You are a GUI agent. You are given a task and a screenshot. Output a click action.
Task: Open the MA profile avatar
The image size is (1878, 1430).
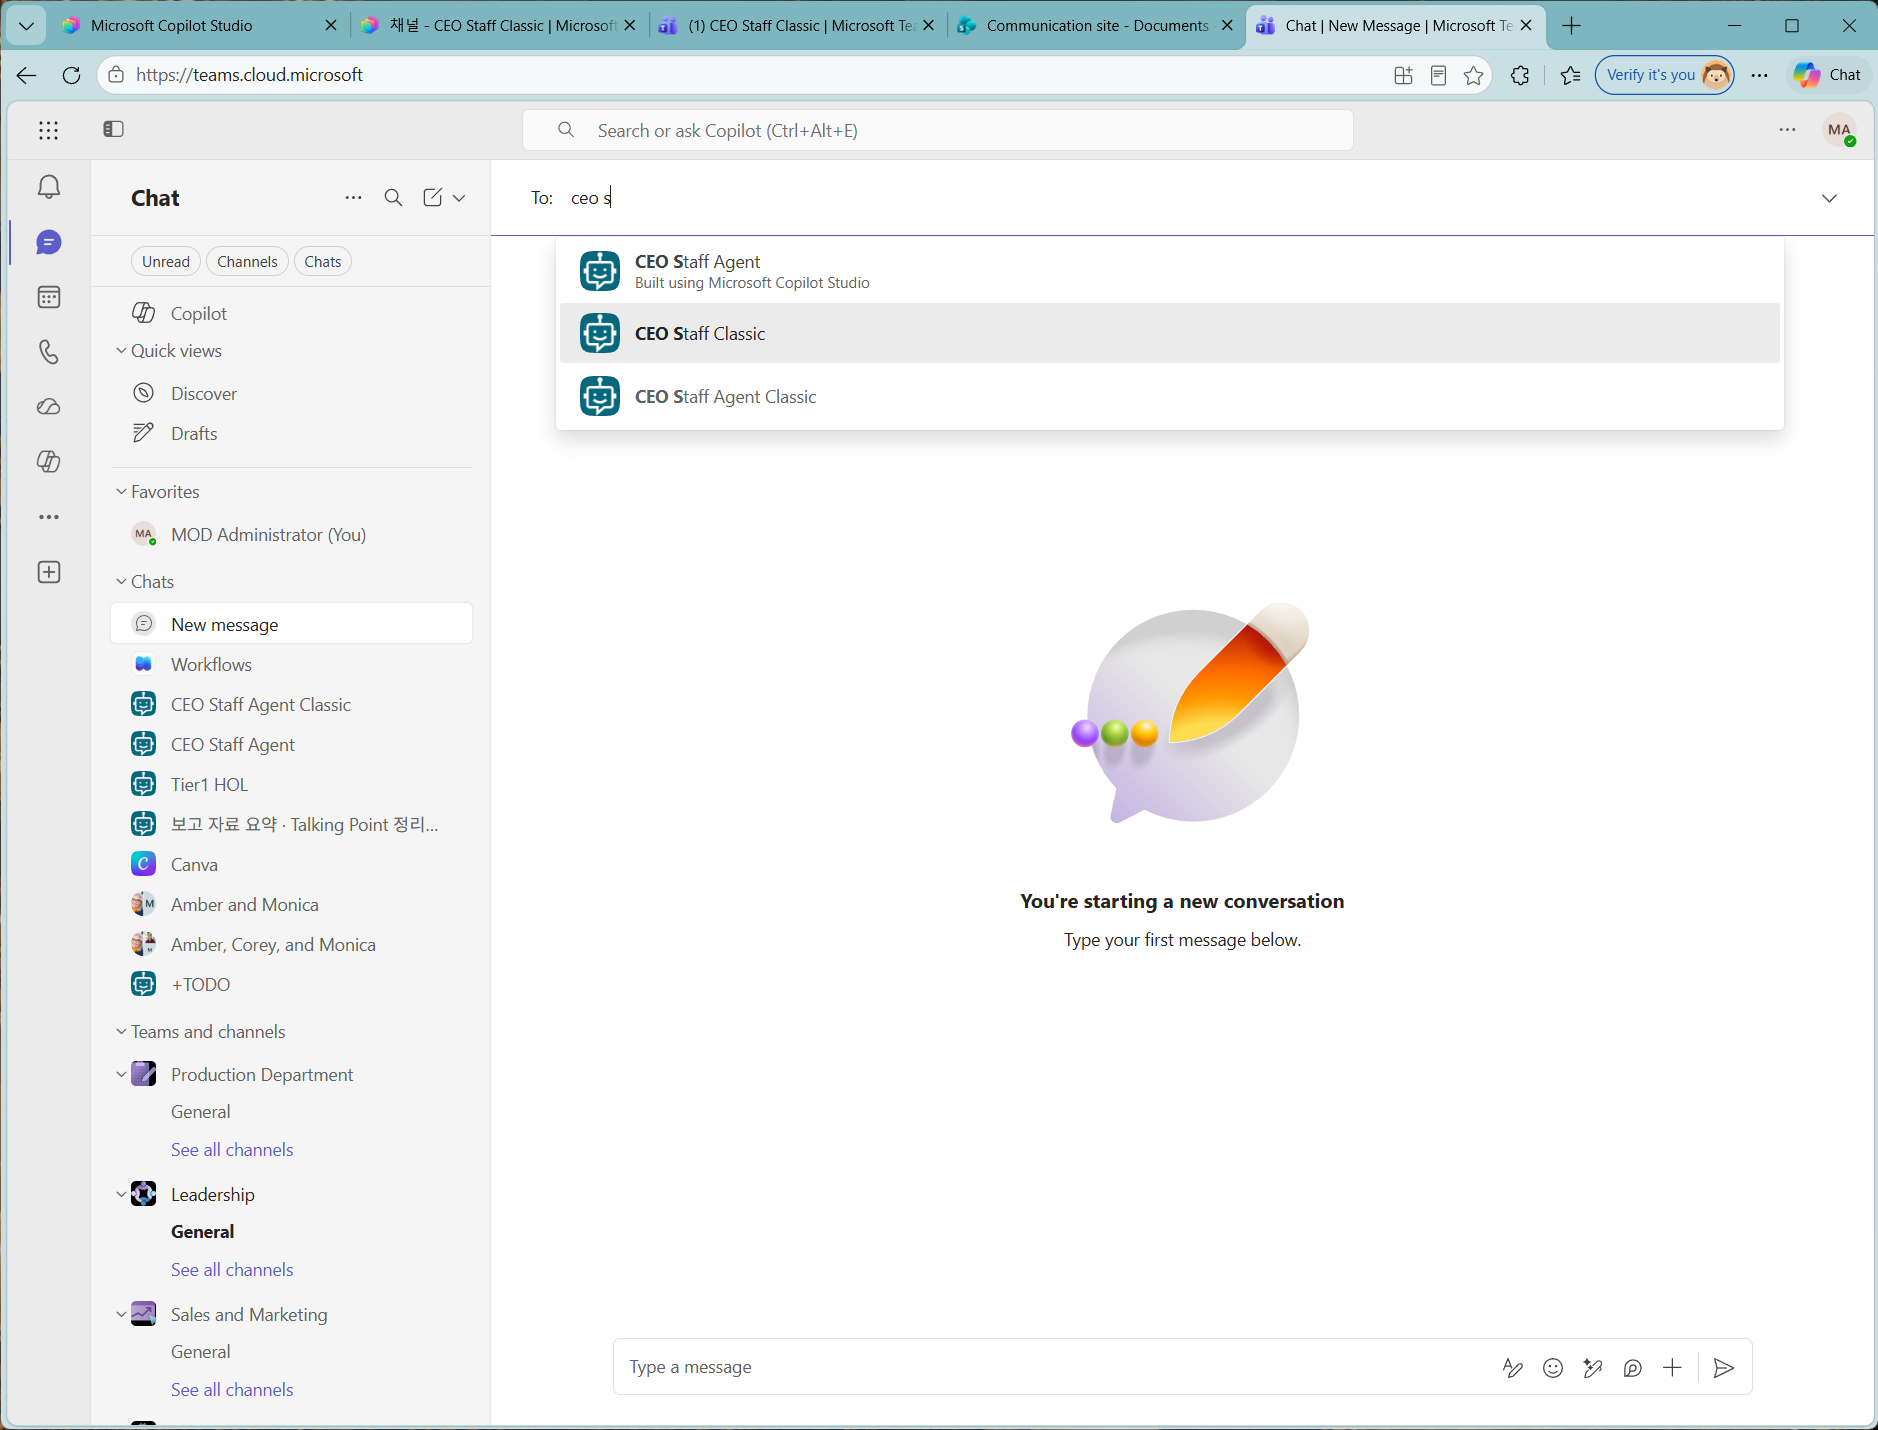(x=1840, y=130)
